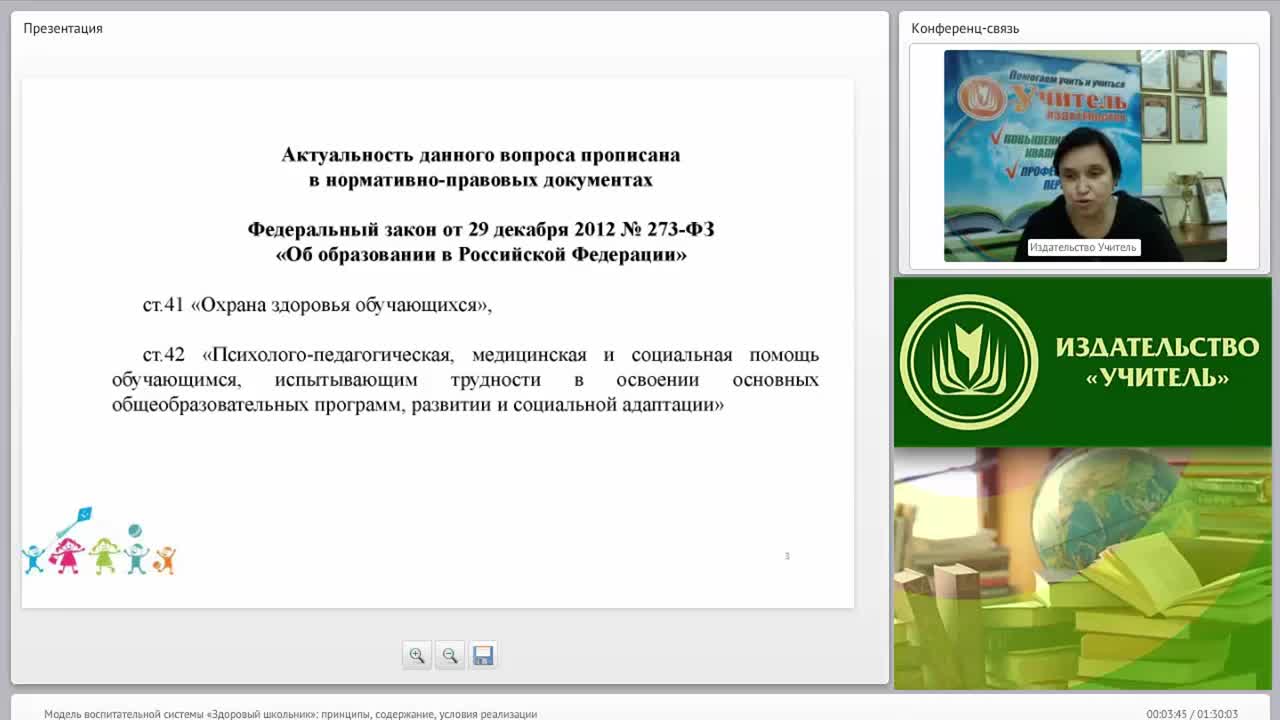
Task: Click the slide heading 'Актуальность данного вопроса прописана'
Action: tap(481, 155)
